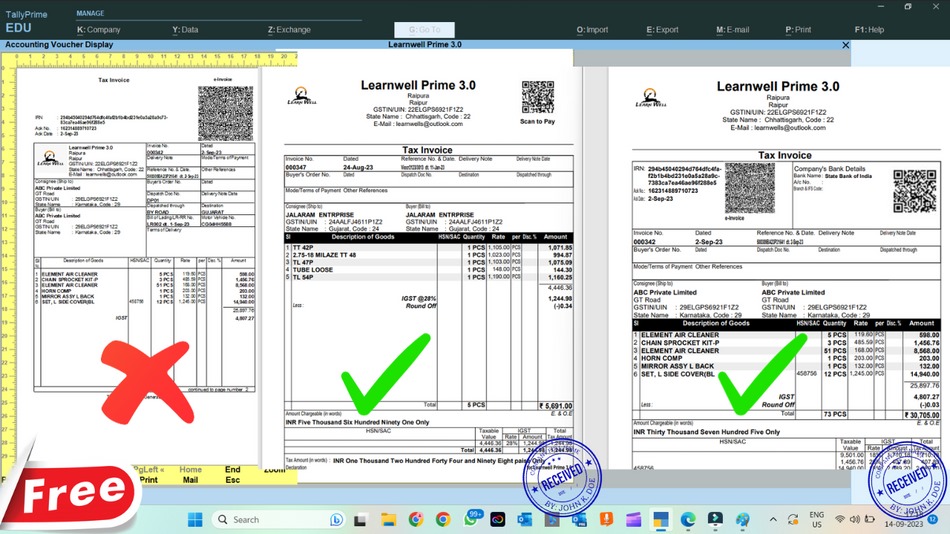Click the taskbar Search box
Screen dimensions: 950x534
click(260, 519)
